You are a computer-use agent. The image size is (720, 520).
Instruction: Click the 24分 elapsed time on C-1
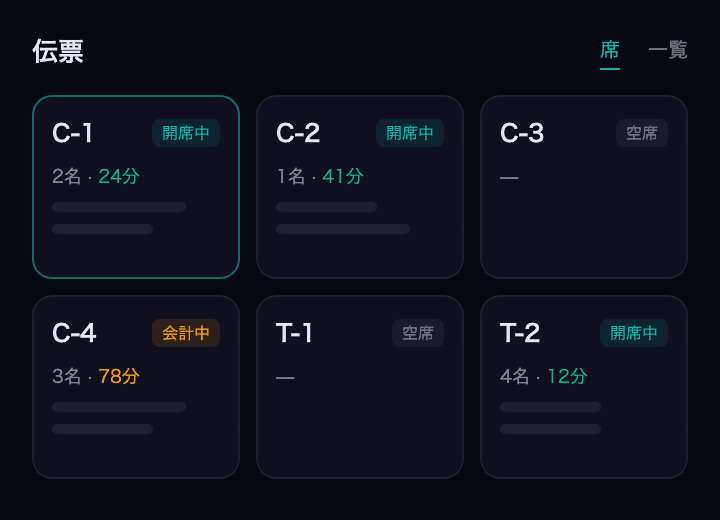[119, 176]
